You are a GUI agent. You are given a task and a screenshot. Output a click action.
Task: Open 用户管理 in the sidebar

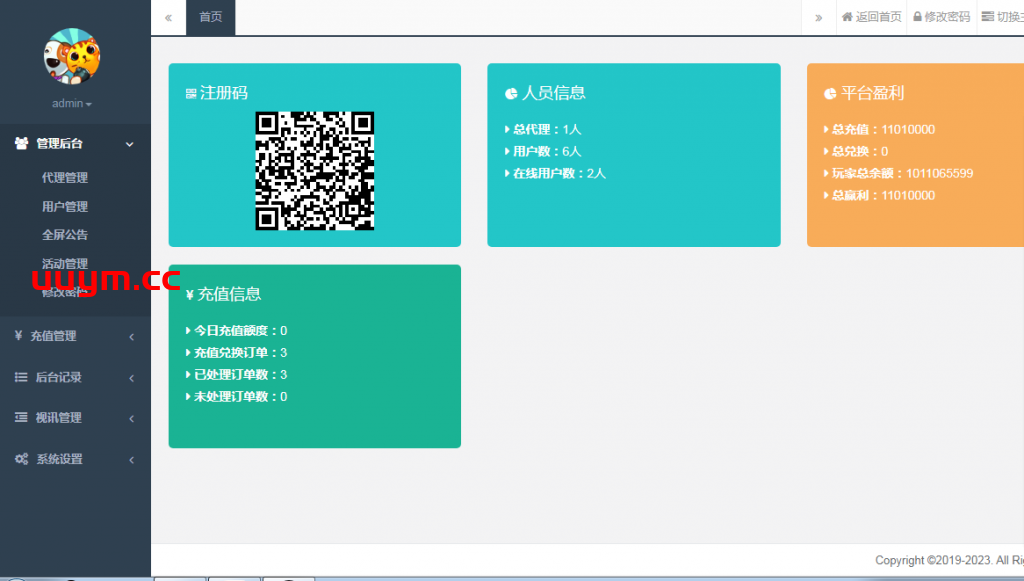(x=65, y=207)
